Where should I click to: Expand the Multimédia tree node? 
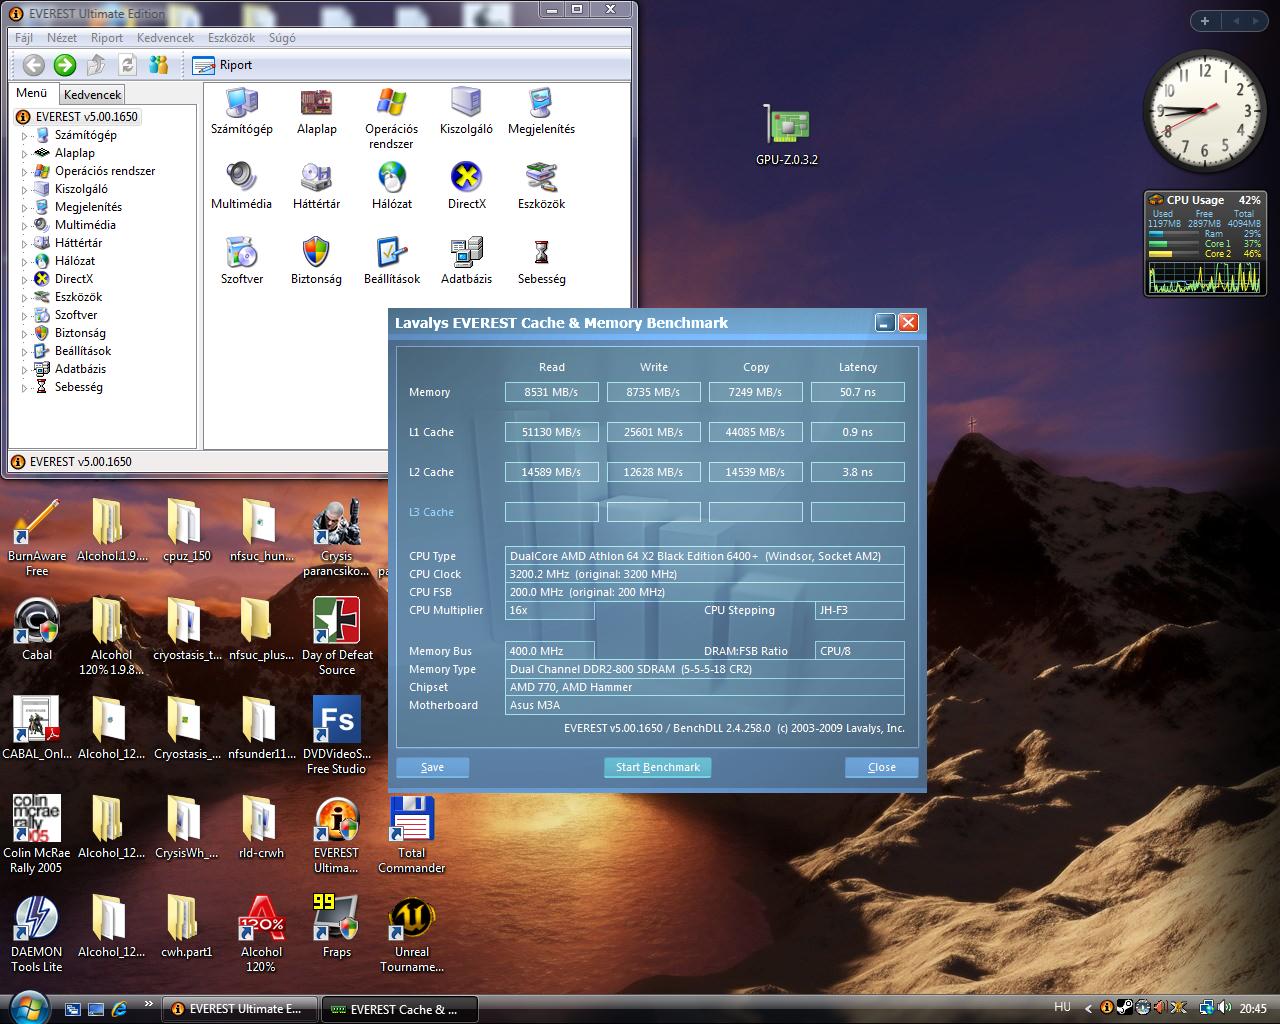tap(25, 225)
